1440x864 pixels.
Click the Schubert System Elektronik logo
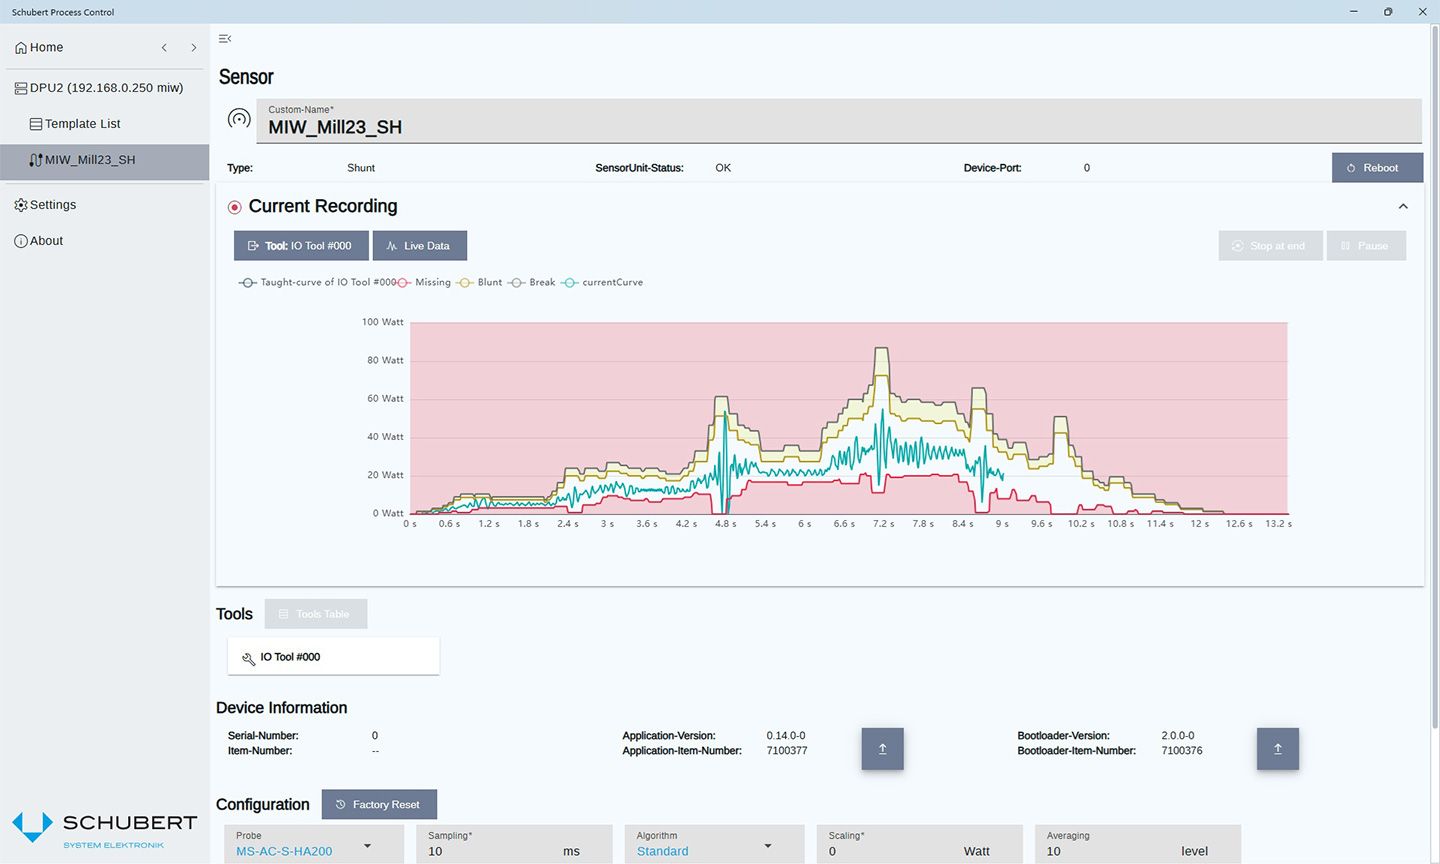(104, 829)
